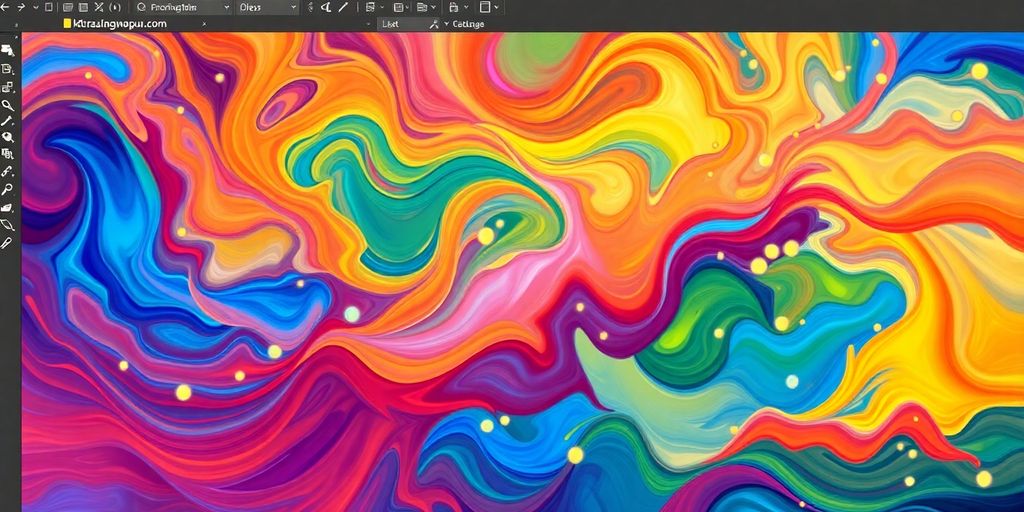Click the bracketed play icon in toolbar
Viewport: 1024px width, 512px height.
tap(115, 7)
